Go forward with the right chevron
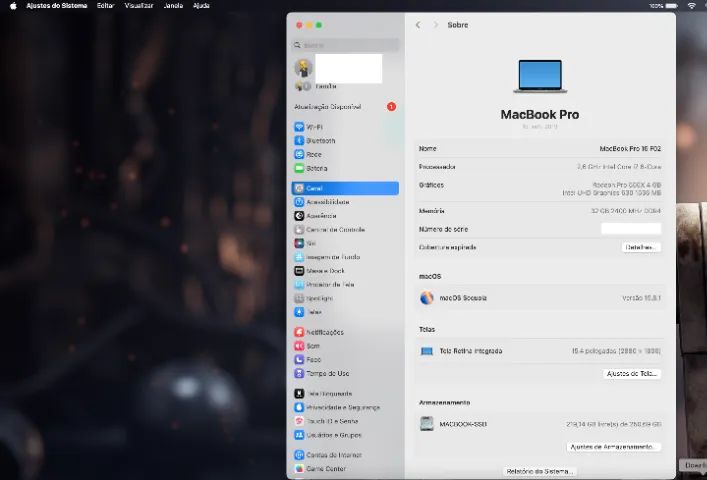 point(436,25)
